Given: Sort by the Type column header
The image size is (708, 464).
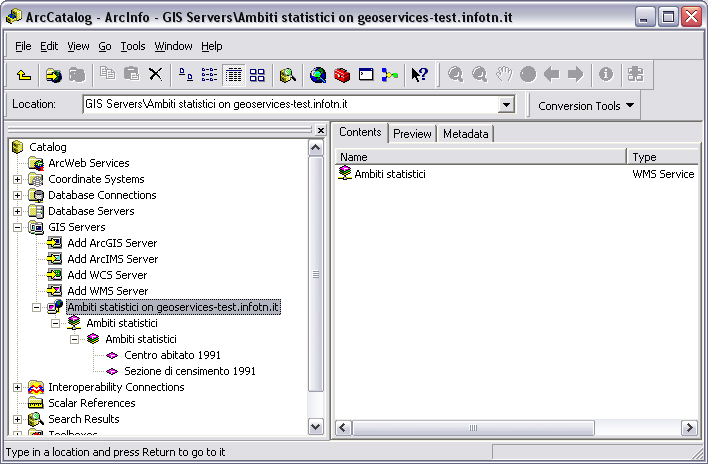Looking at the screenshot, I should (x=663, y=157).
